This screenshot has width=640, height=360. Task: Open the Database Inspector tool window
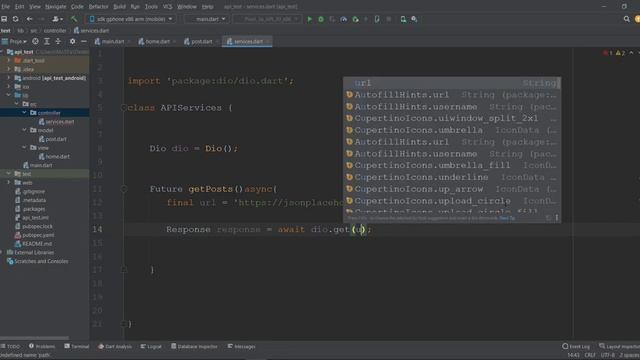tap(194, 346)
